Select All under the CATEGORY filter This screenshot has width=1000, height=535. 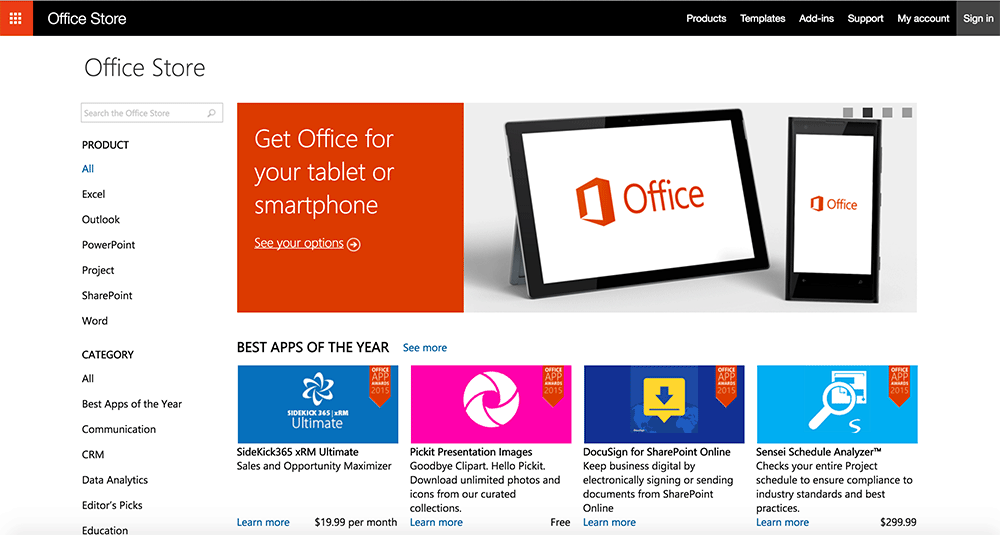tap(88, 379)
